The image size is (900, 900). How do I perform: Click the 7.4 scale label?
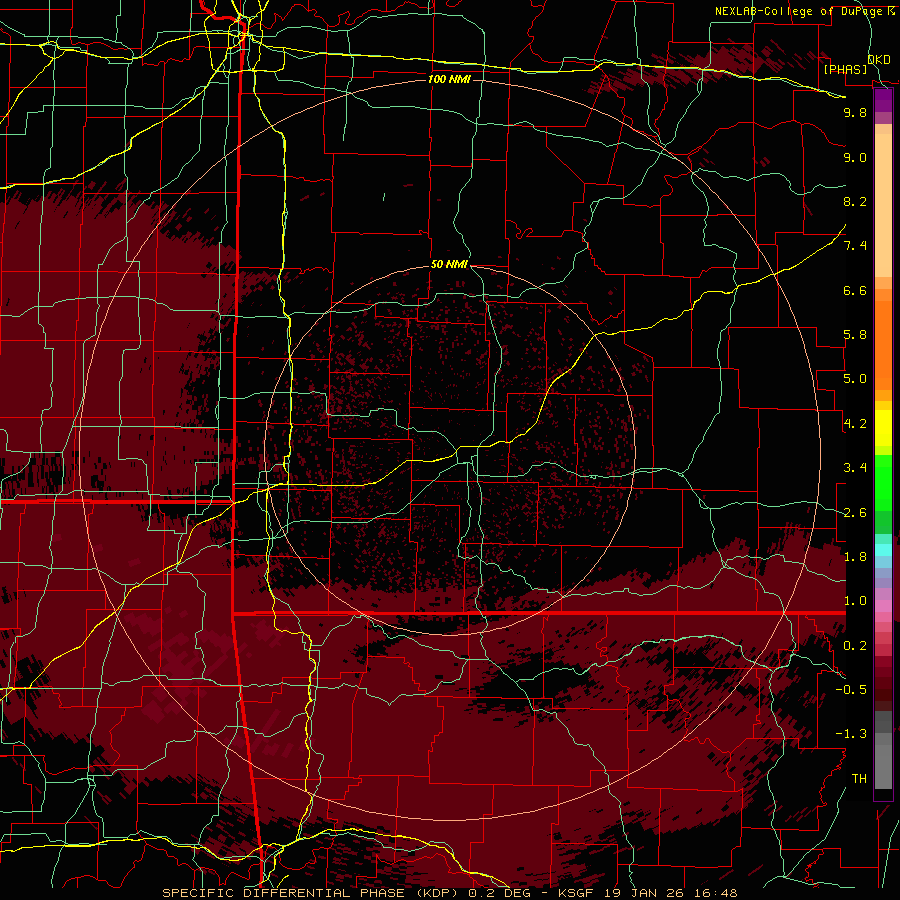[x=855, y=246]
